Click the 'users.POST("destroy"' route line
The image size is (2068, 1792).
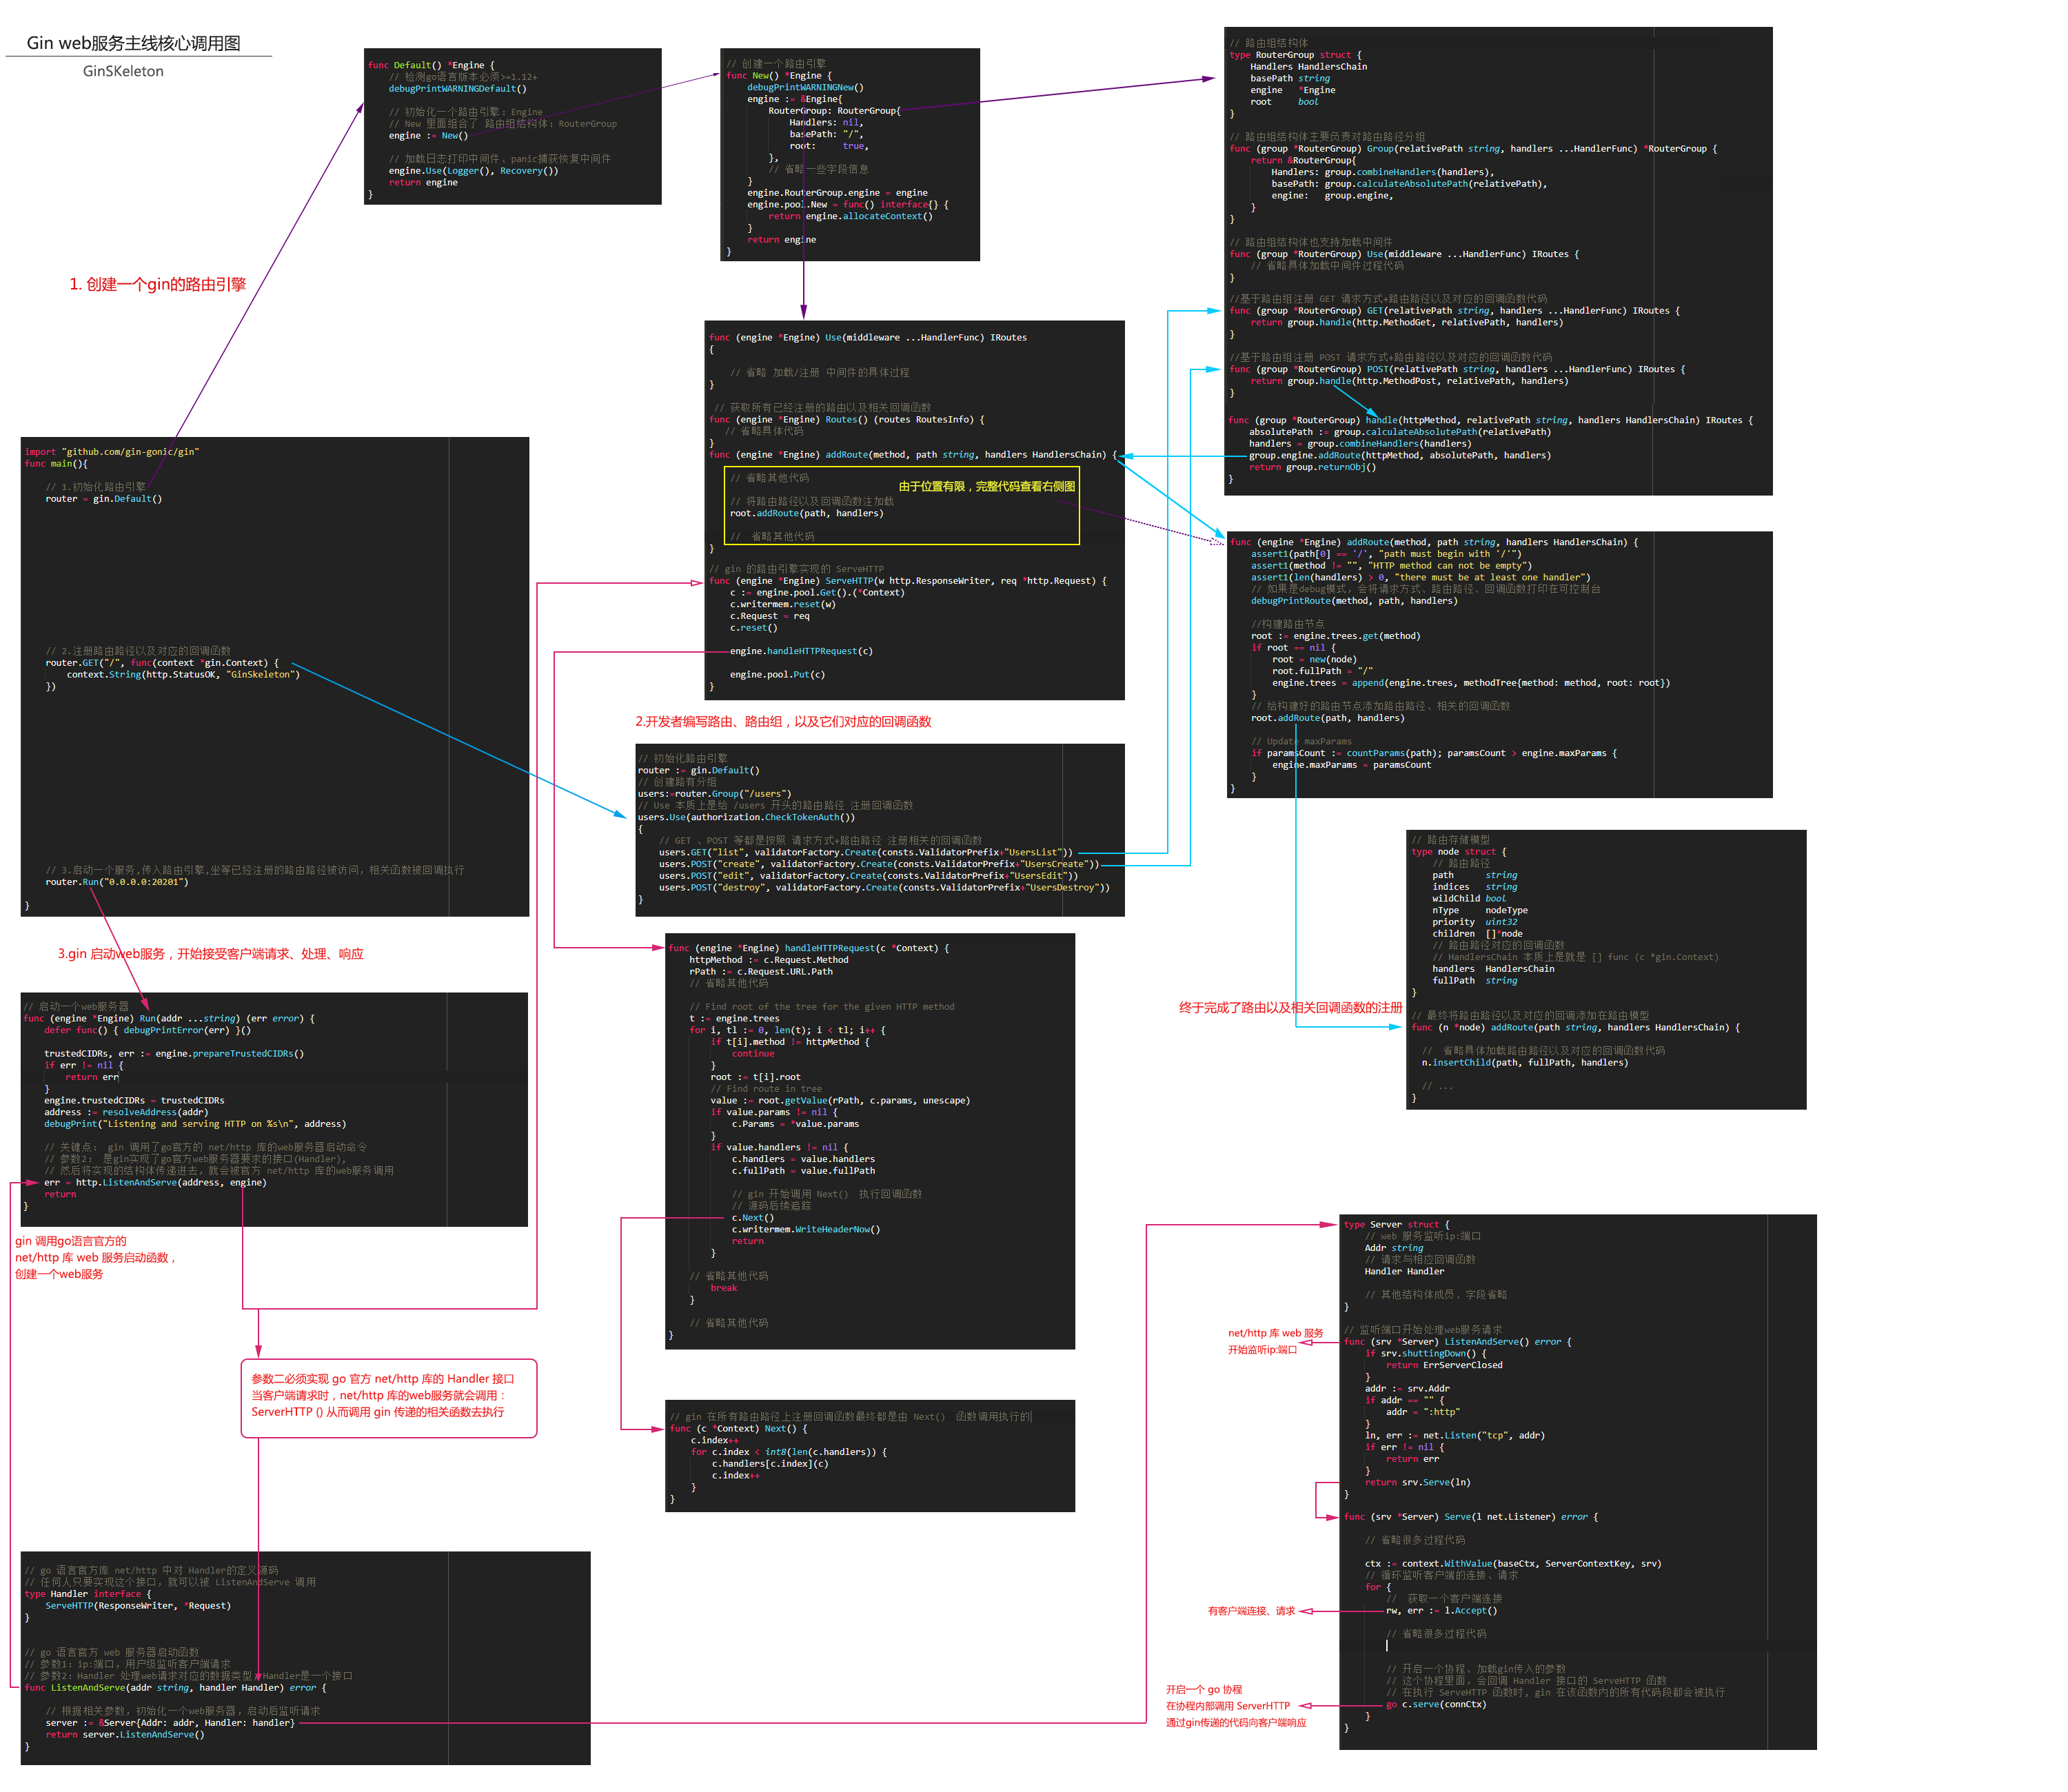pyautogui.click(x=884, y=887)
